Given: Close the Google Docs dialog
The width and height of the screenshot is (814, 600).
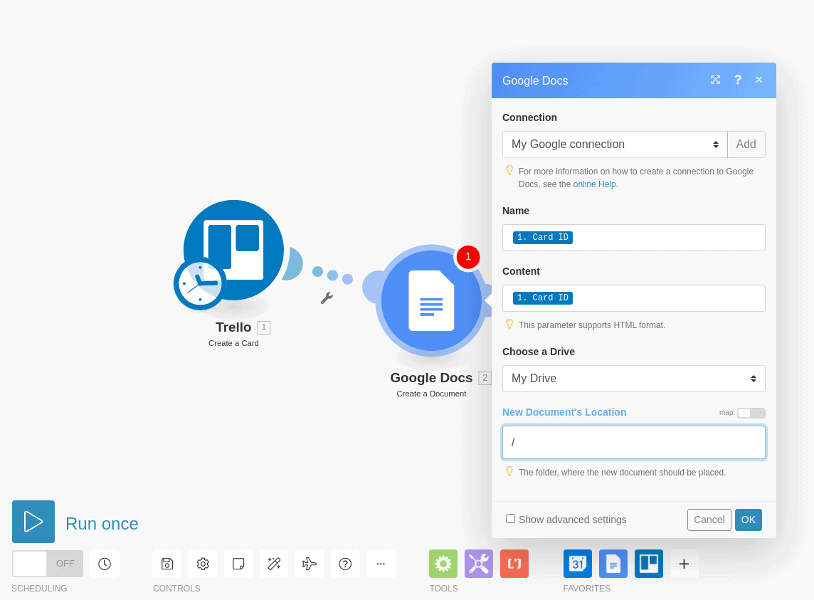Looking at the screenshot, I should click(759, 79).
